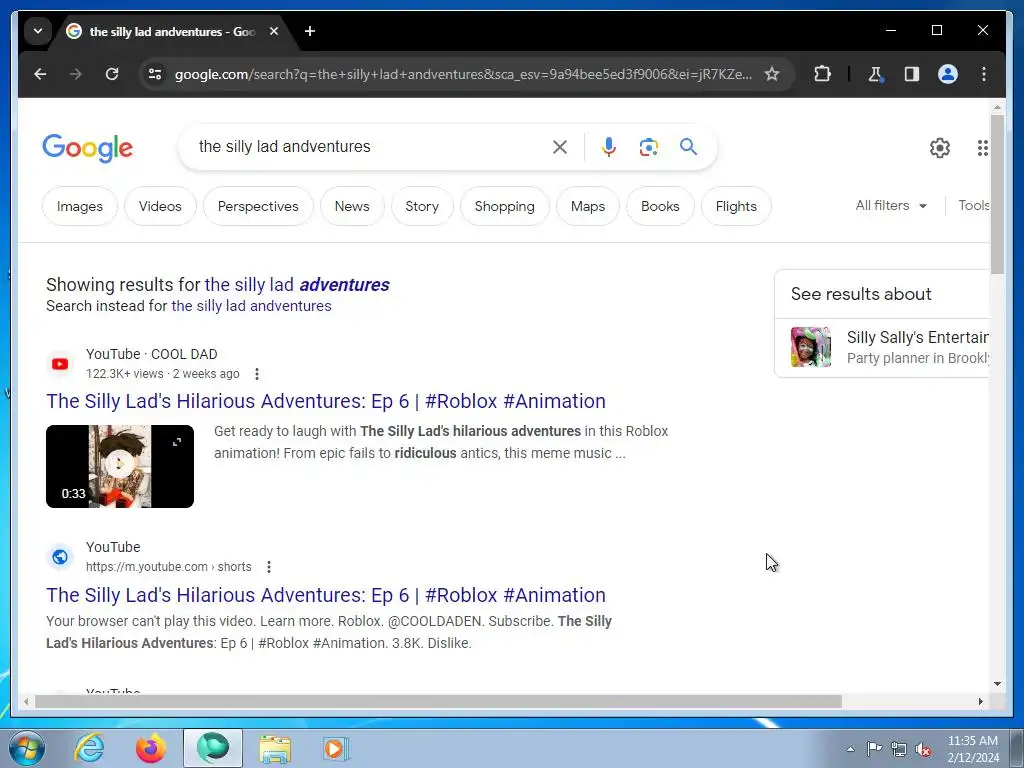1024x768 pixels.
Task: Bookmark this page with star icon
Action: 772,74
